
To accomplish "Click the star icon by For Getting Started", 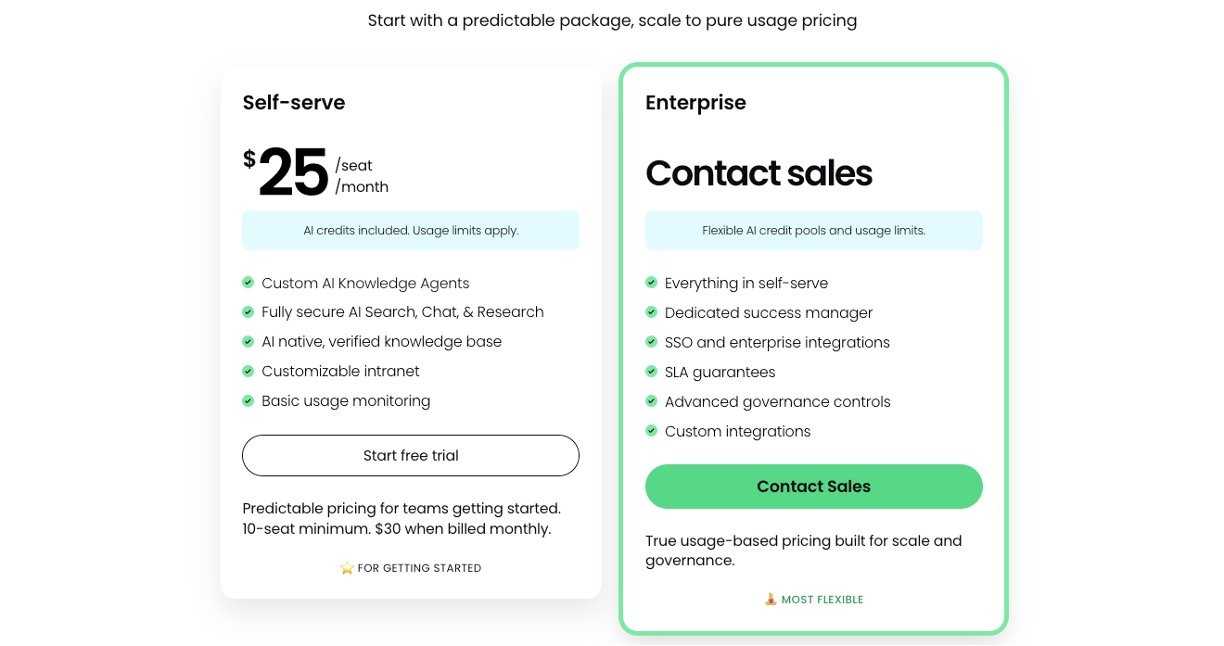I will (347, 568).
